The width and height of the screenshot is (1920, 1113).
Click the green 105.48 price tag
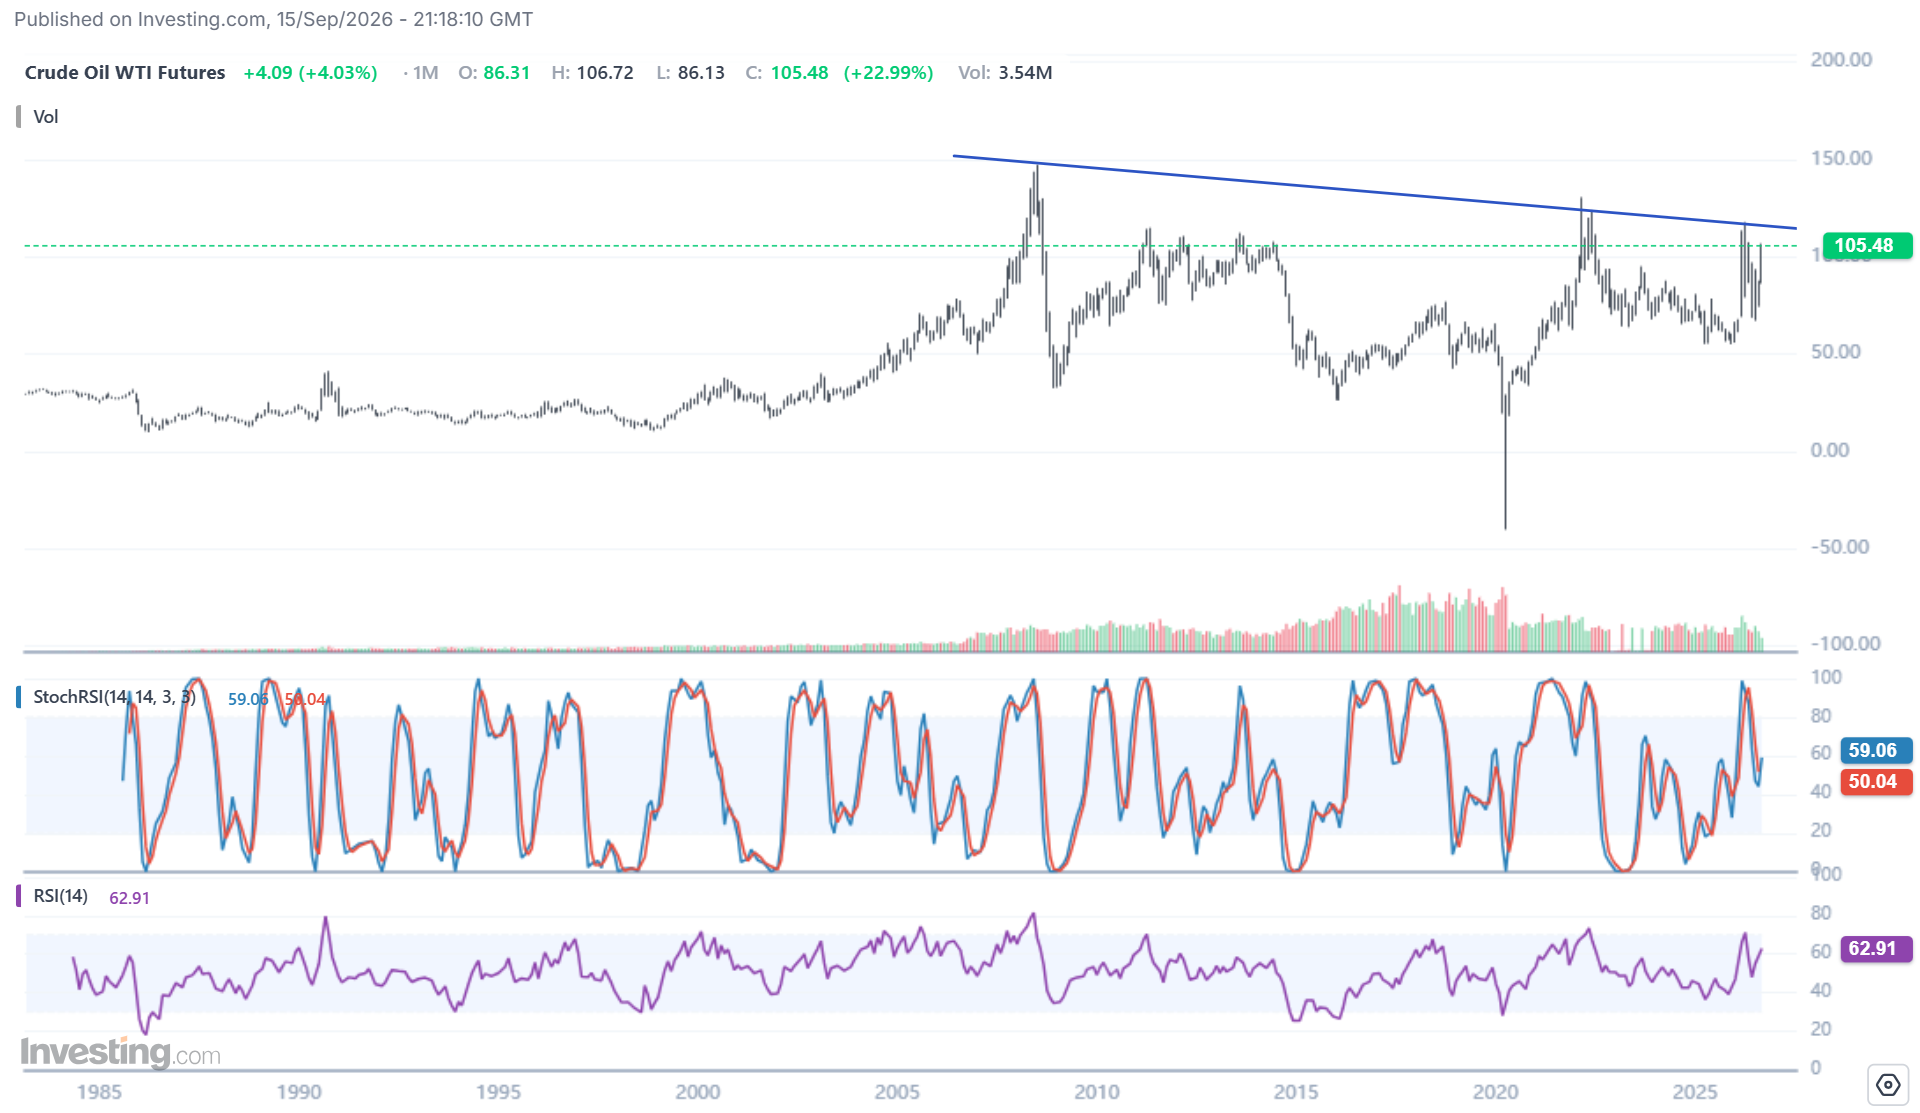pos(1867,245)
